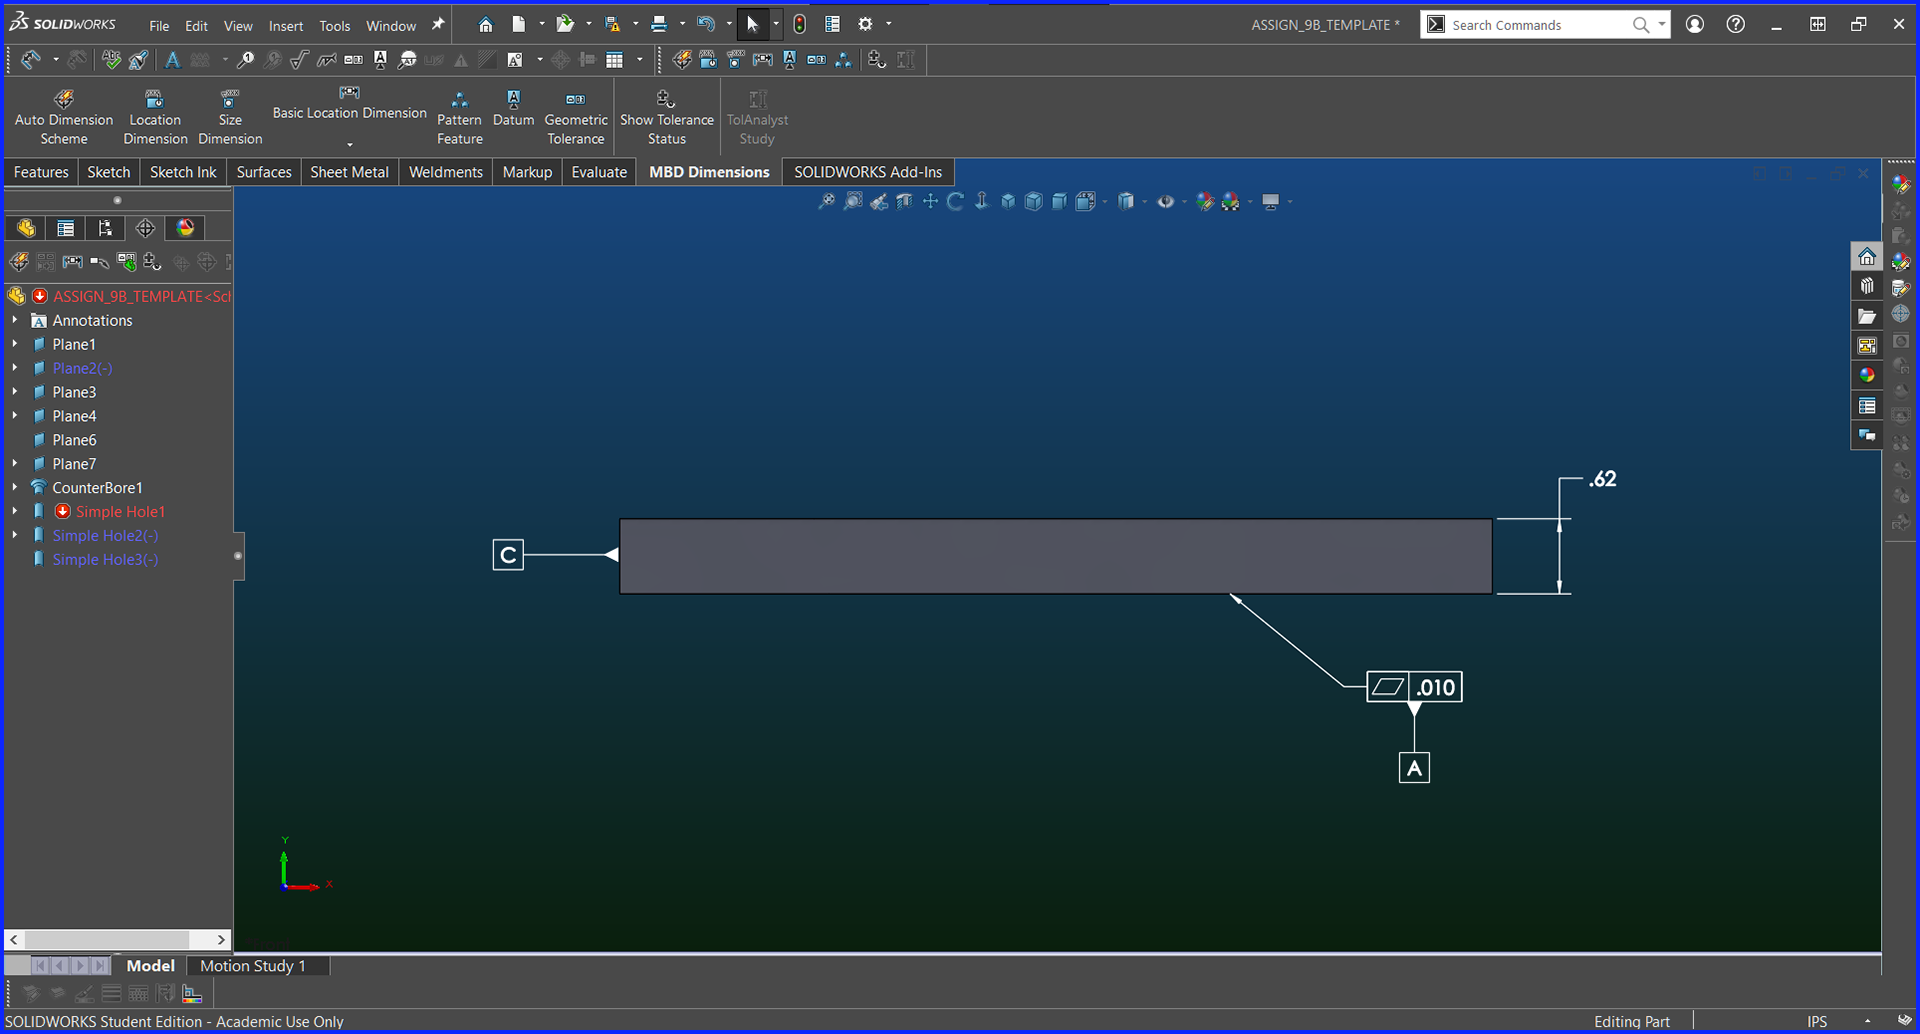Open the Hide/Show Items eye dropdown

[x=1185, y=202]
